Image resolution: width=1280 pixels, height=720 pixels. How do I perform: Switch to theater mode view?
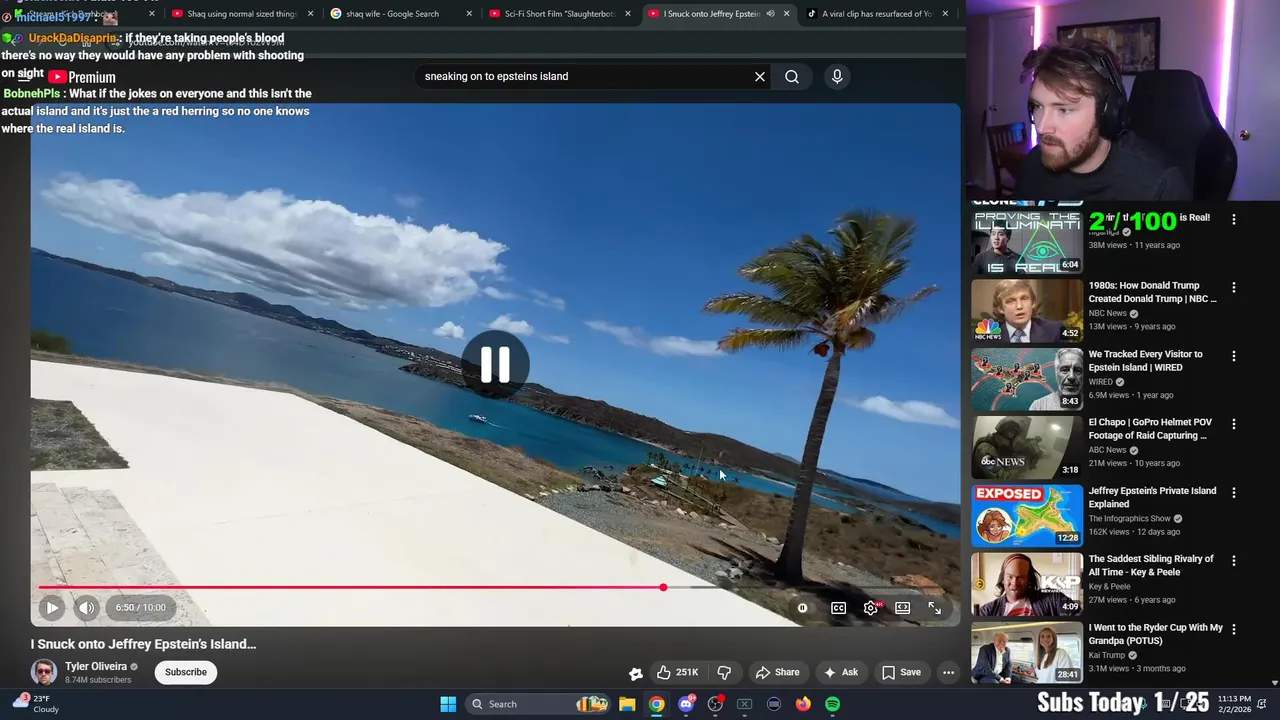[903, 608]
